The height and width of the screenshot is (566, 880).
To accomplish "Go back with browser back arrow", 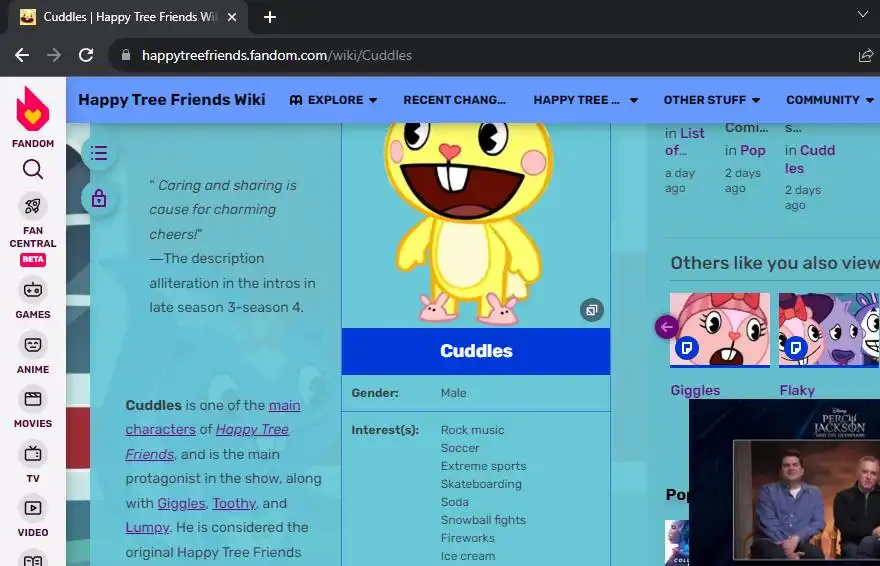I will pyautogui.click(x=22, y=55).
